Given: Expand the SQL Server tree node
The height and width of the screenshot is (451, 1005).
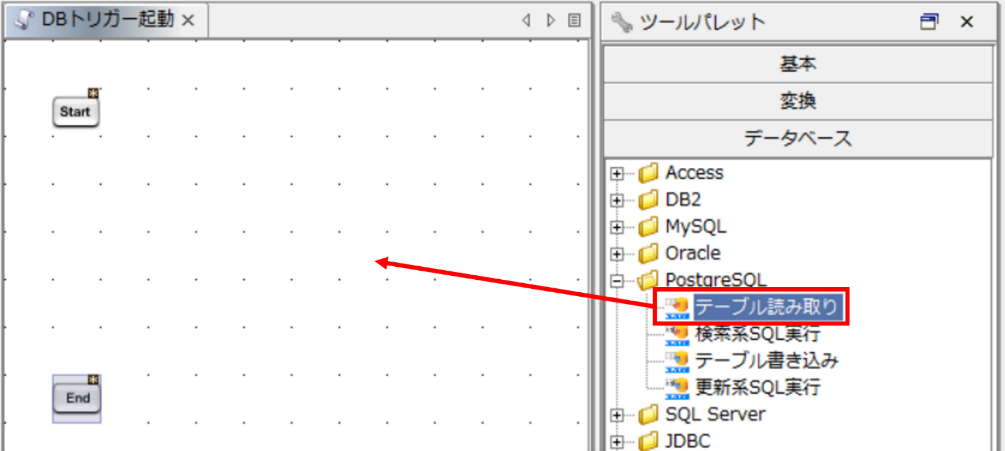Looking at the screenshot, I should (617, 415).
